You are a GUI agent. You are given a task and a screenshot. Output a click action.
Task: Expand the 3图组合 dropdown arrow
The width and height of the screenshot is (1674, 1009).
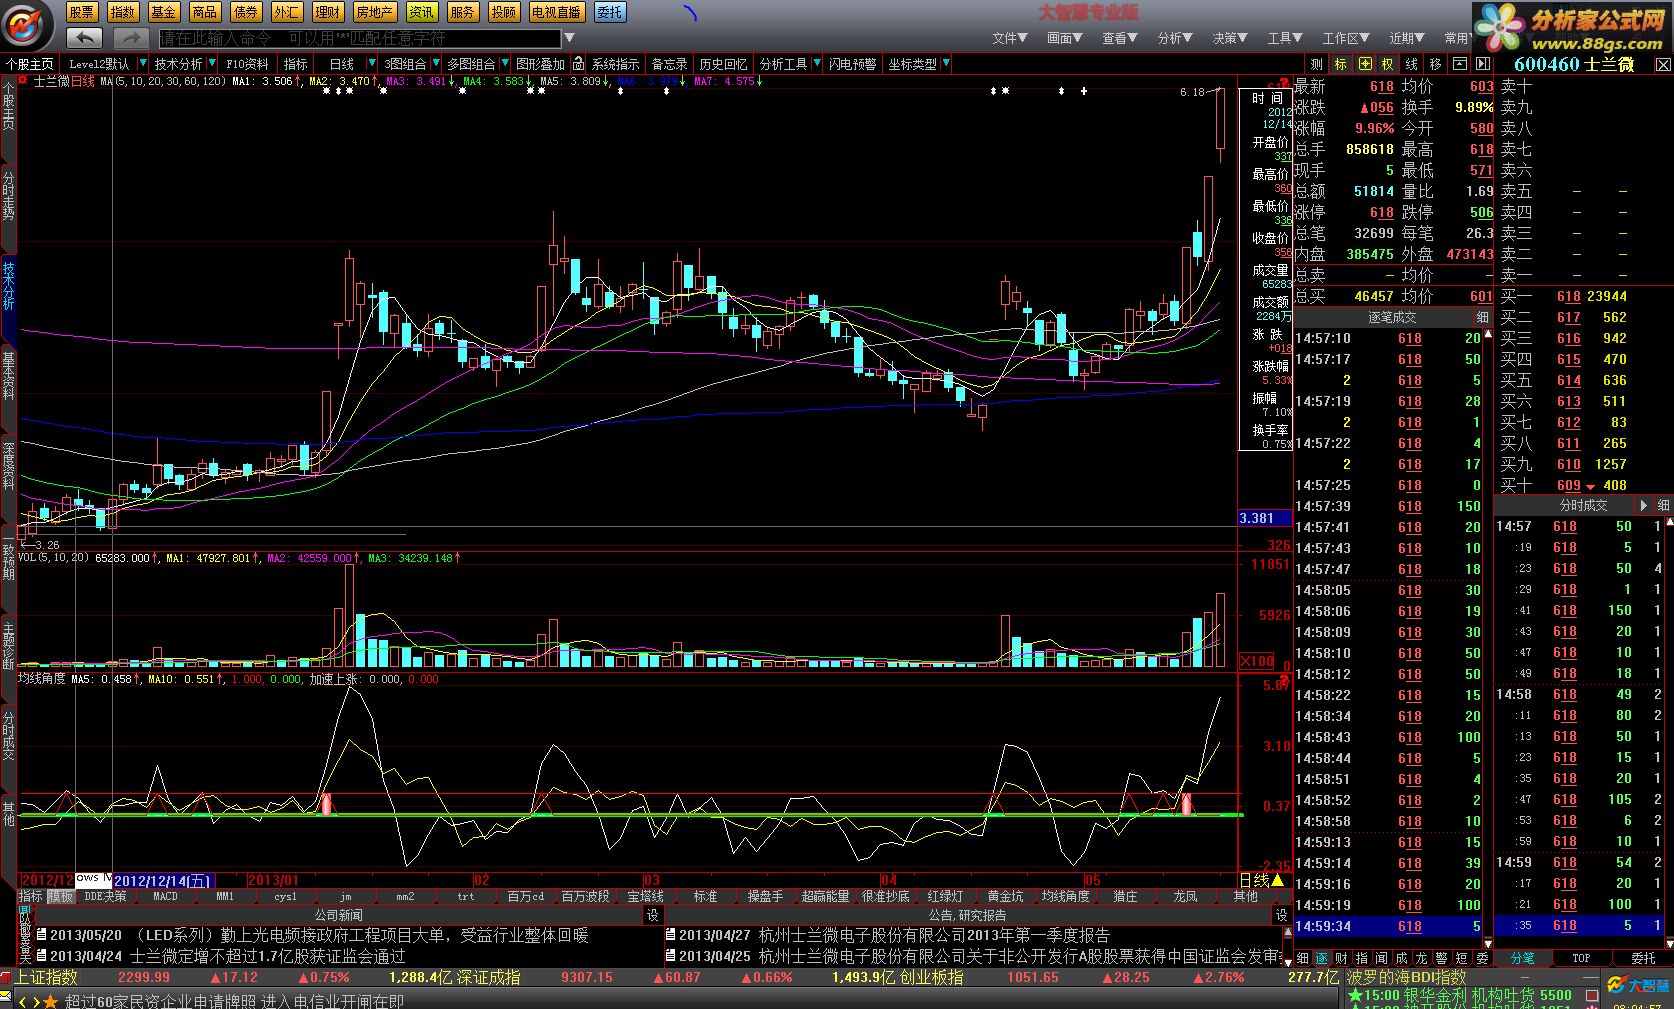pos(436,64)
